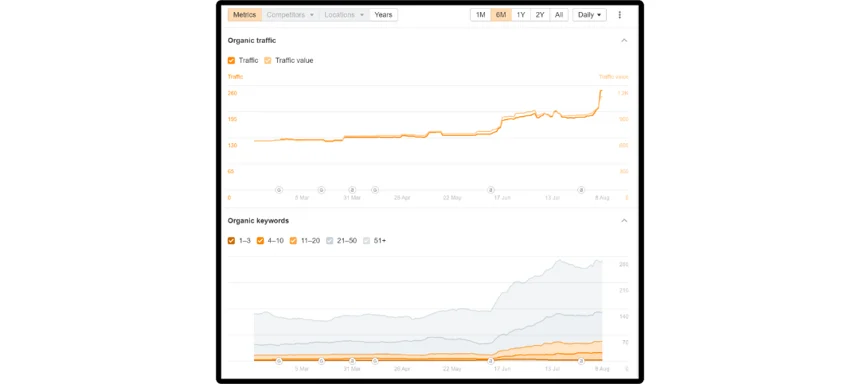Click the G marker before 5 Mar in Organic keywords chart

click(x=279, y=361)
